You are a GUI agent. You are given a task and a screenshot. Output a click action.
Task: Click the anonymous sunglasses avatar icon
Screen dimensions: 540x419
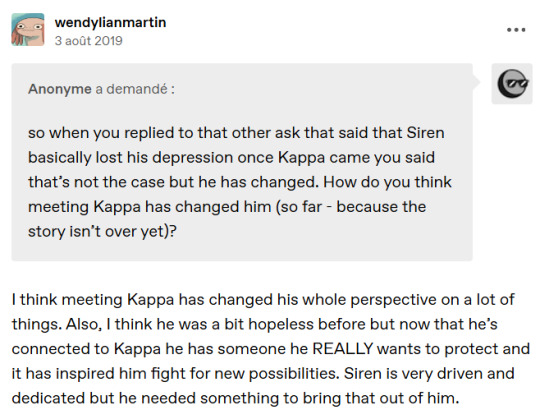[512, 84]
